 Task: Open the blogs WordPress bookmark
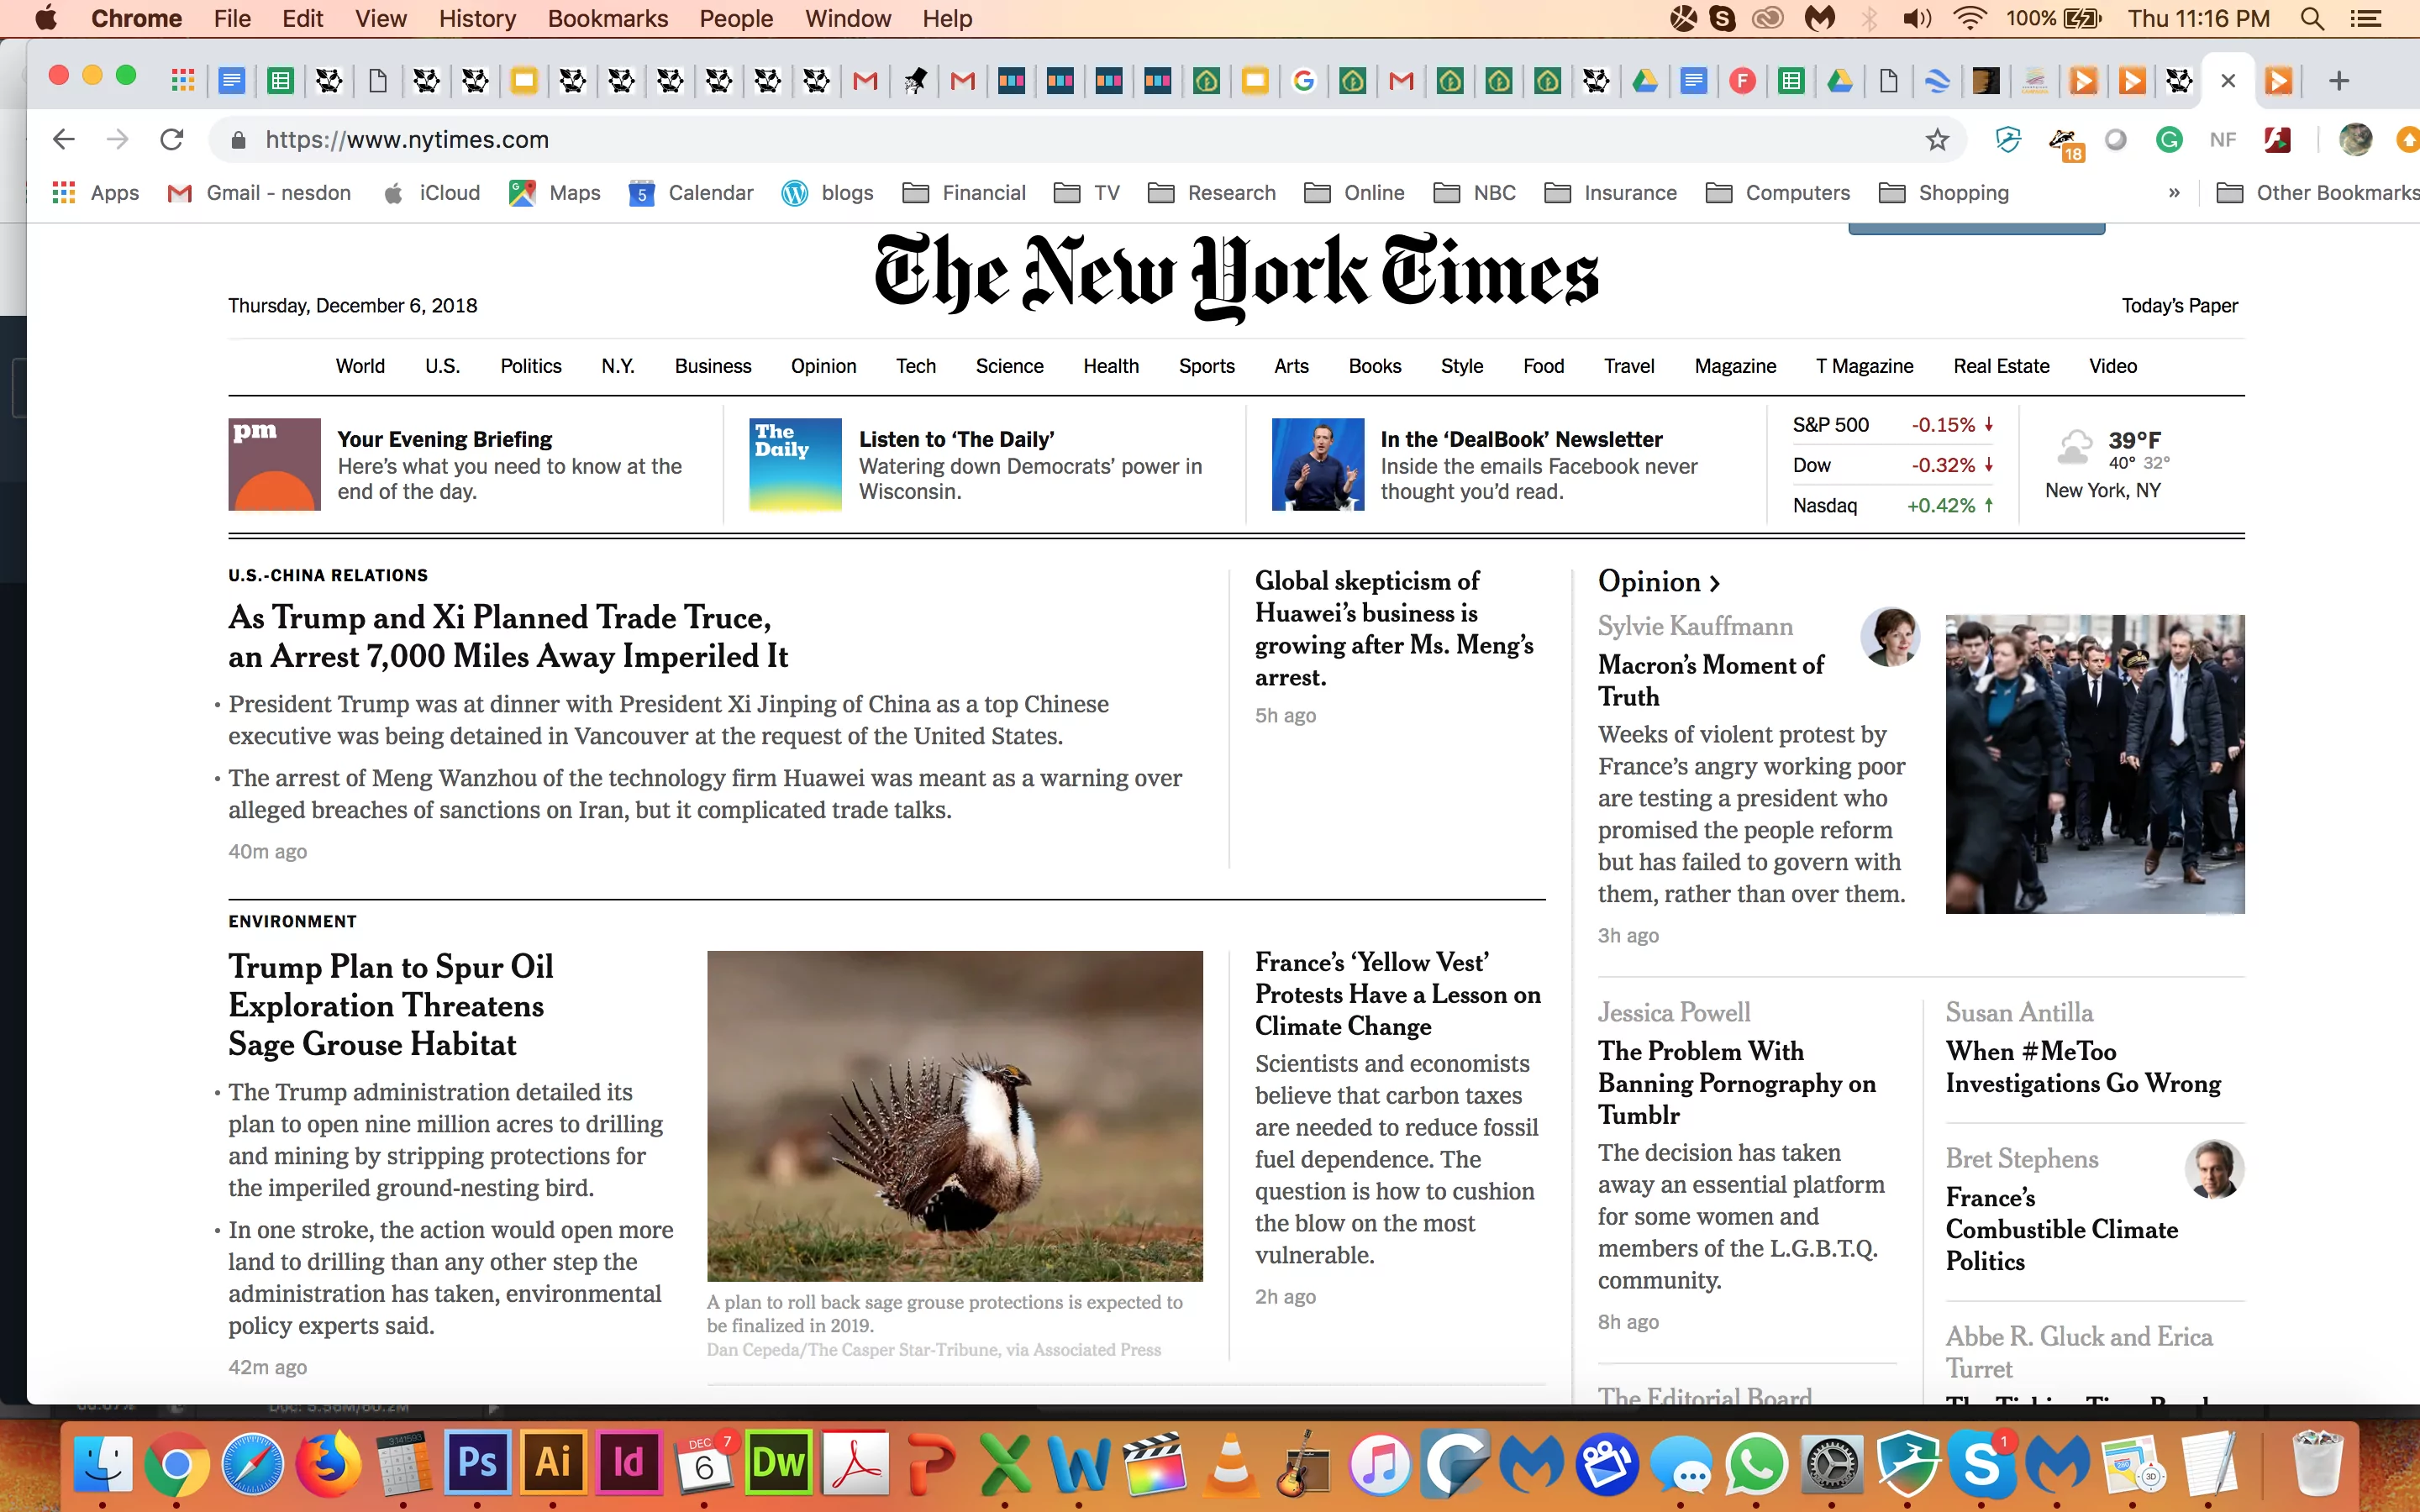pos(828,193)
